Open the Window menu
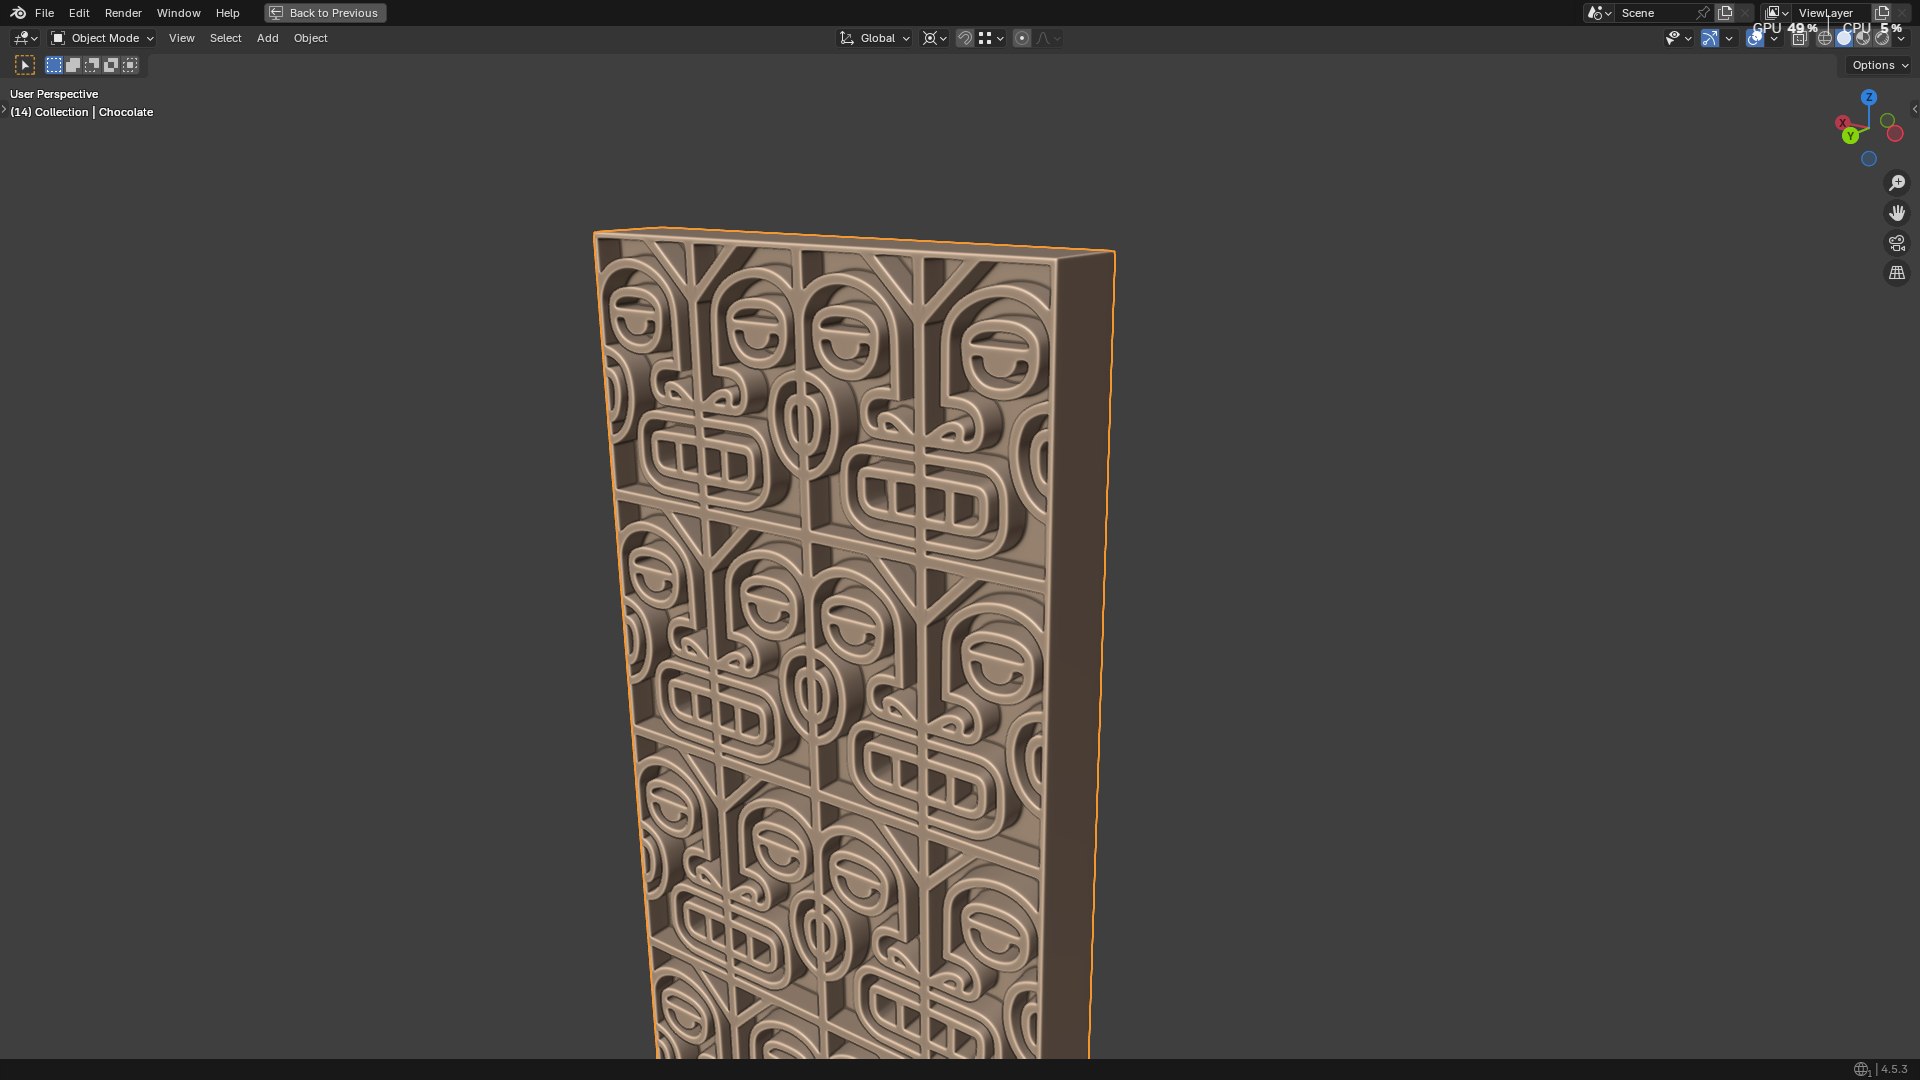The image size is (1920, 1080). 178,13
